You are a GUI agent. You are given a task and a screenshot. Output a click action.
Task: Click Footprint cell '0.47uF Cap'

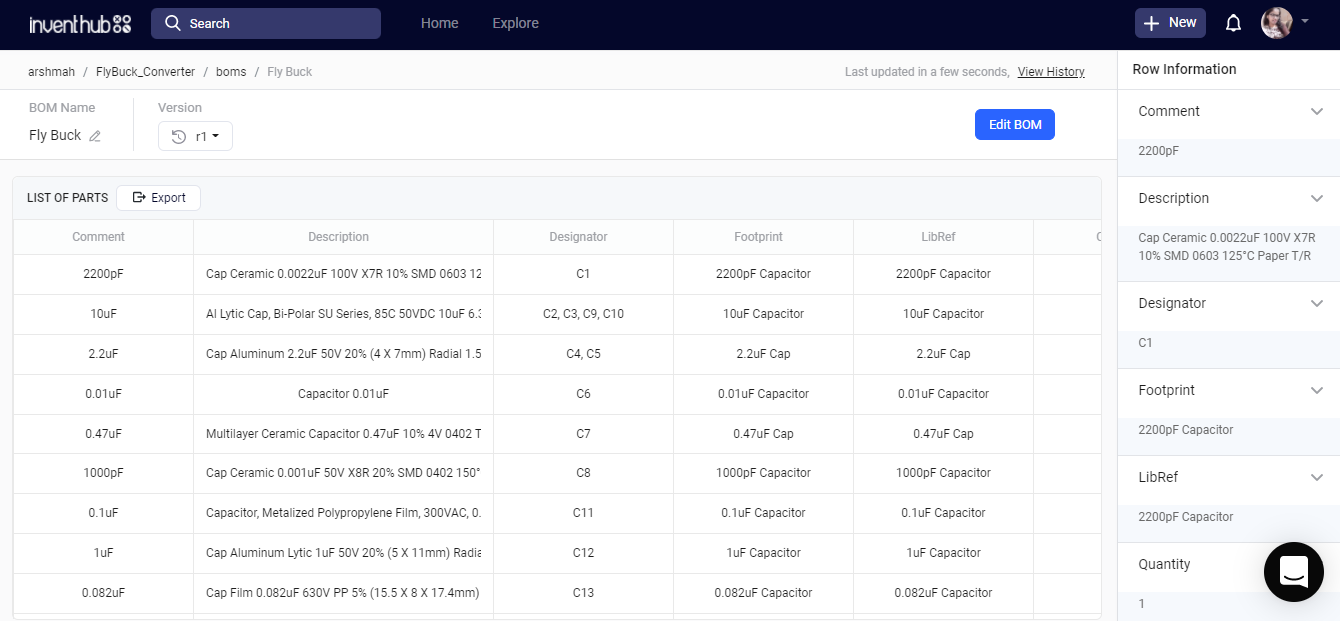(763, 434)
